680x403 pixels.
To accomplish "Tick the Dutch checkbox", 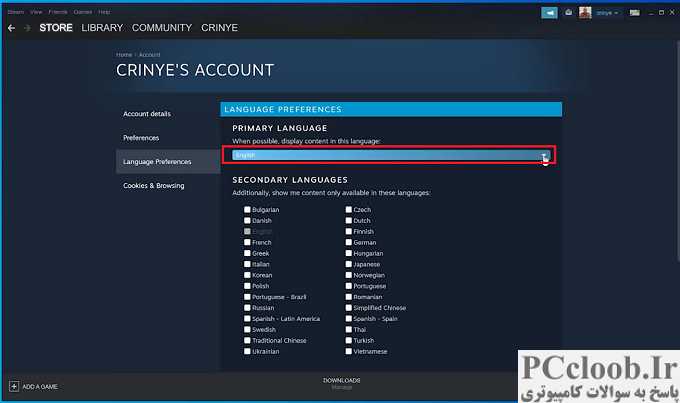I will pyautogui.click(x=349, y=220).
